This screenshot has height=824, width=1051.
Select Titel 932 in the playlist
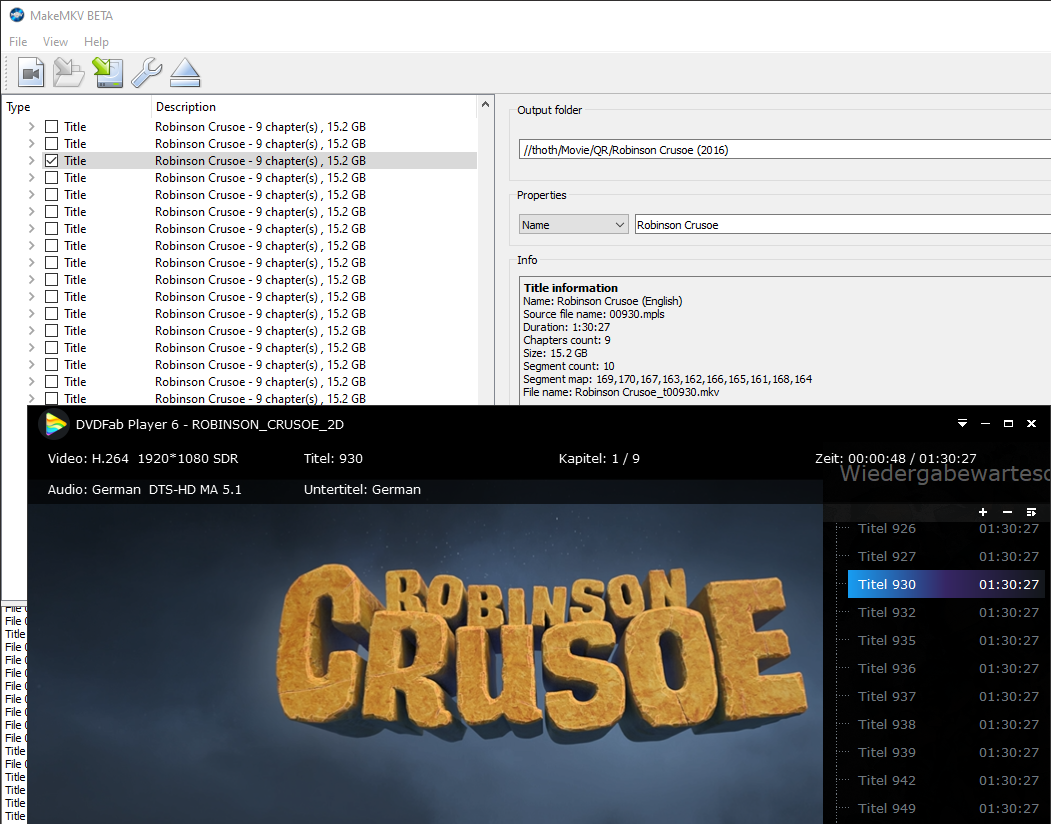point(887,612)
